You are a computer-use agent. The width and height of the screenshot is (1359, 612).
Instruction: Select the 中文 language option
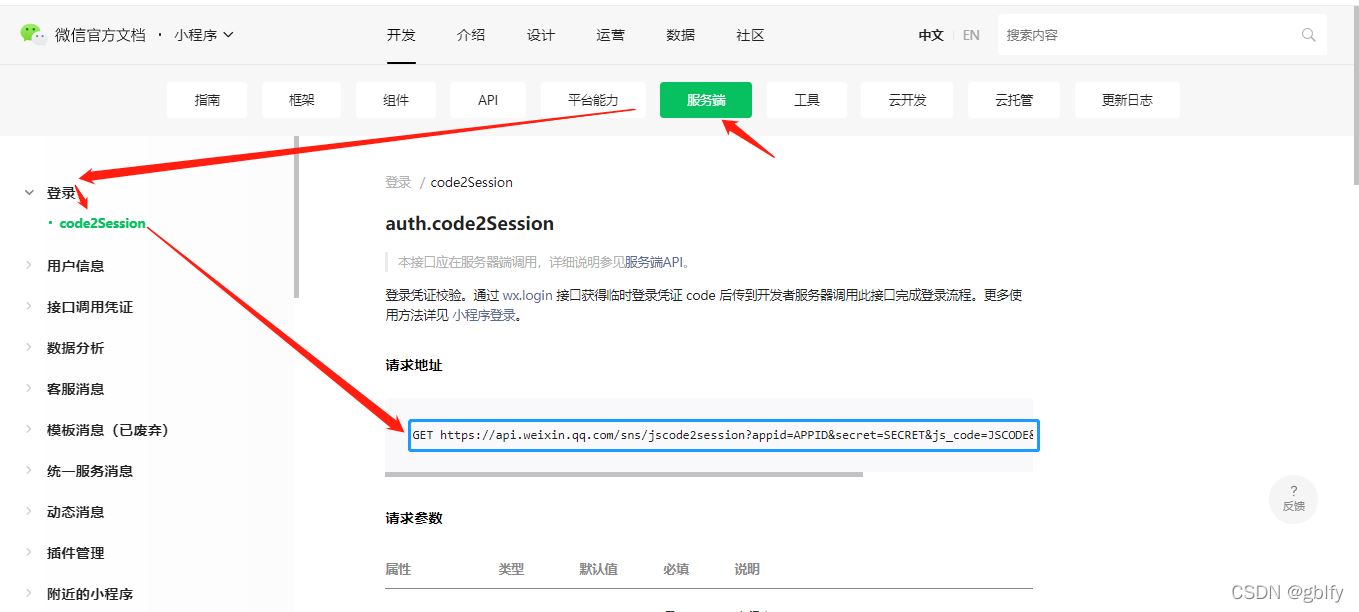931,35
